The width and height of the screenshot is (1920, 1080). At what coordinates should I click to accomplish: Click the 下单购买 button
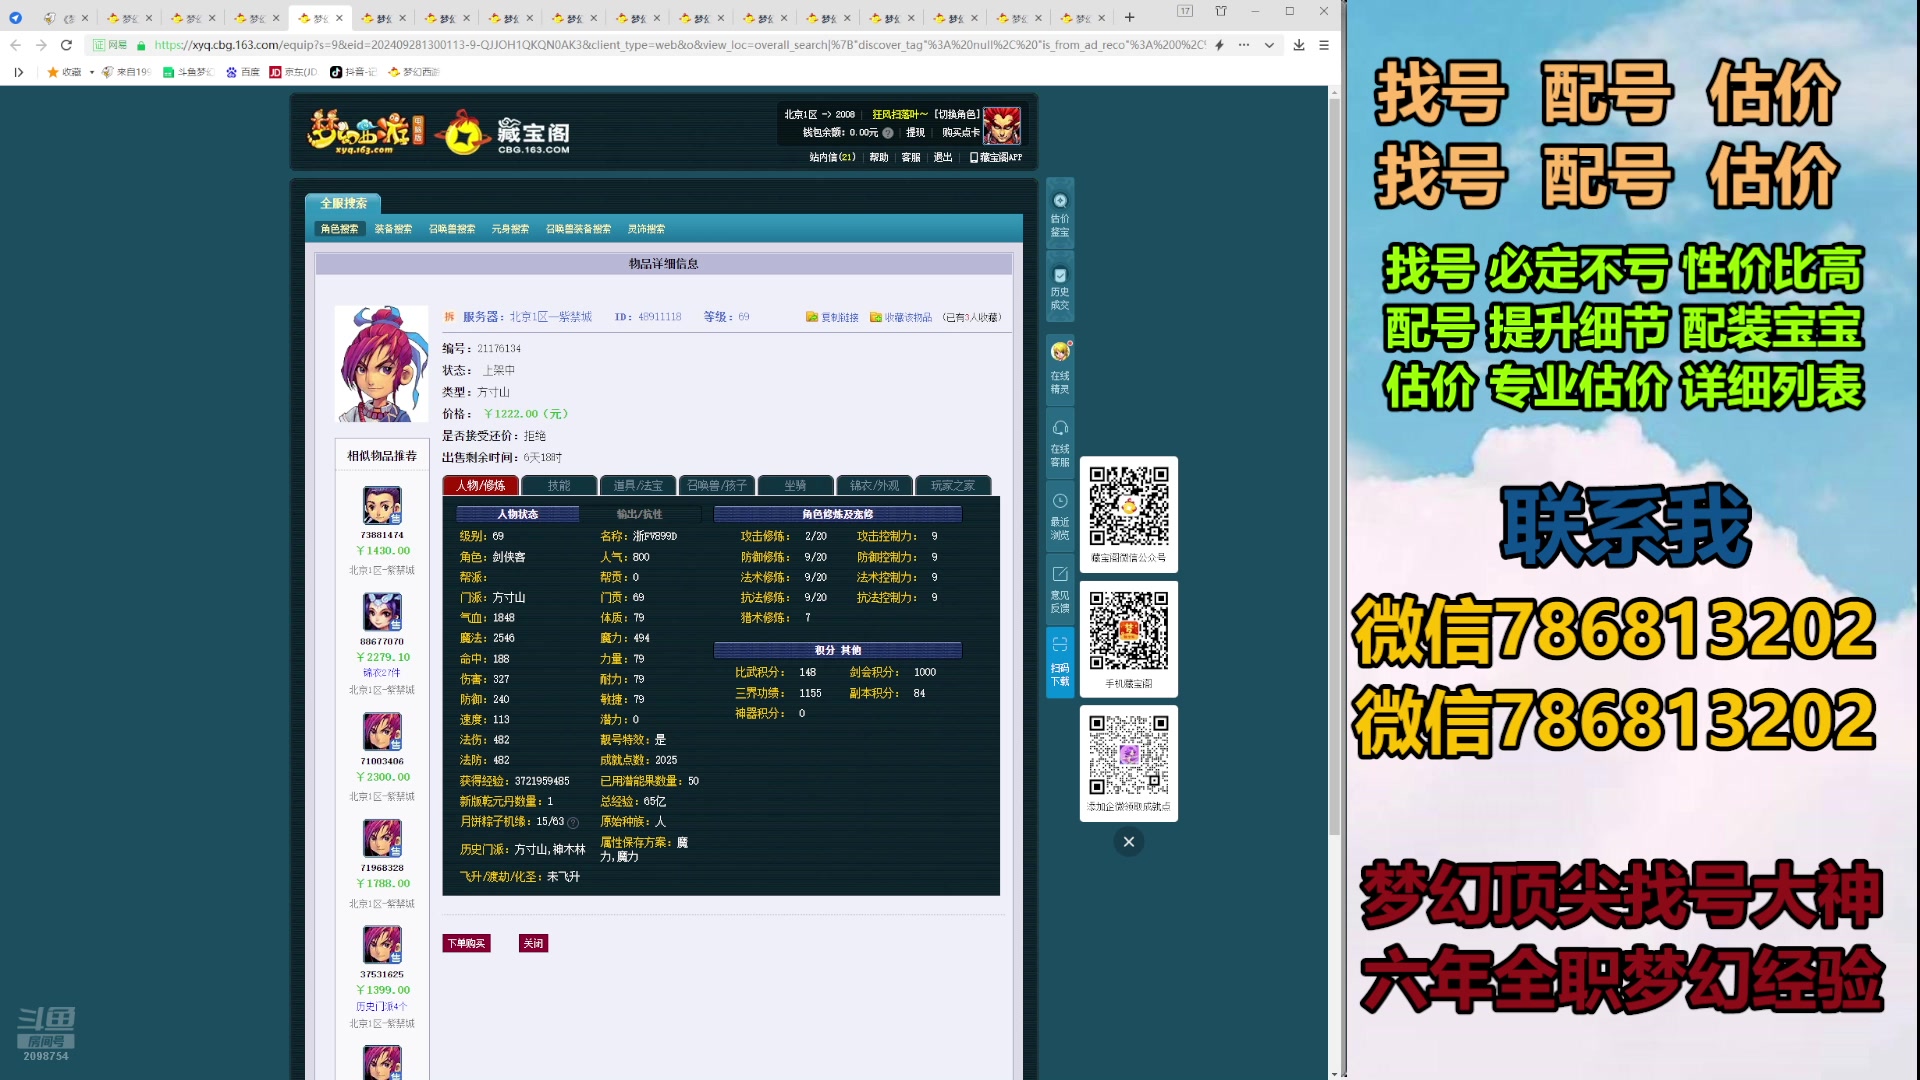pyautogui.click(x=466, y=944)
